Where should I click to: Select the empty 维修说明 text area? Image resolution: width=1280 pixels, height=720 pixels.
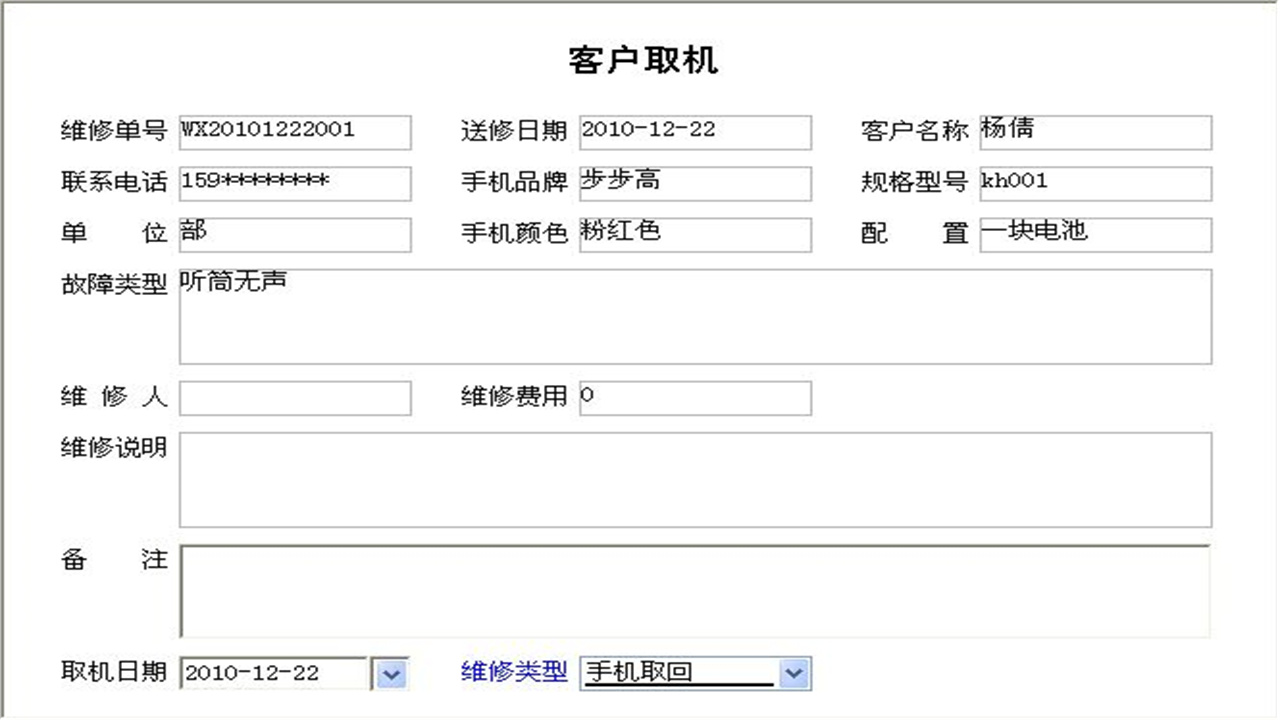tap(694, 478)
